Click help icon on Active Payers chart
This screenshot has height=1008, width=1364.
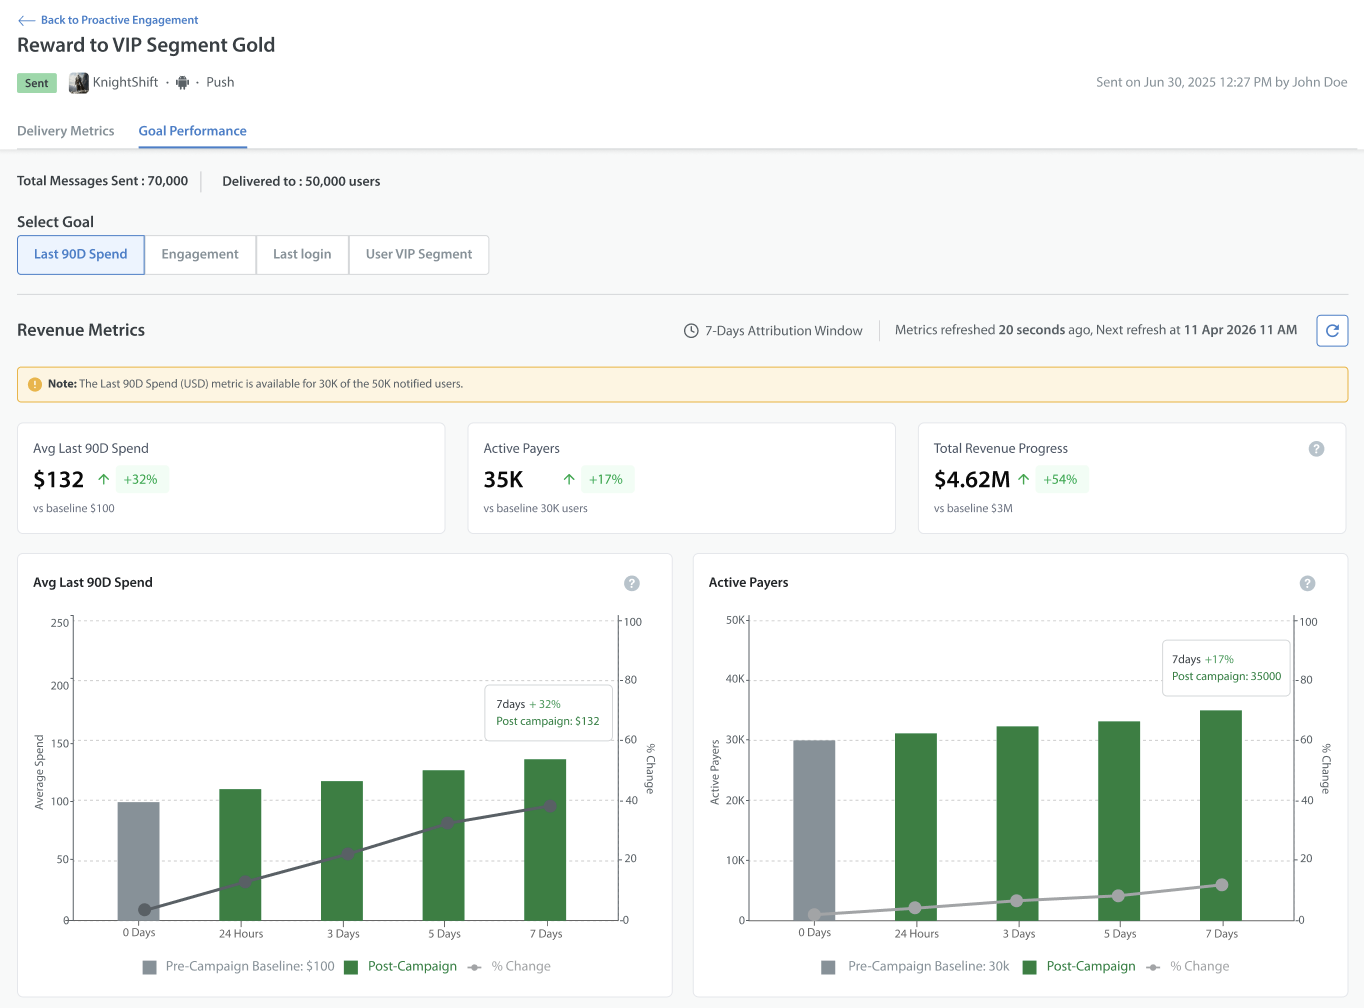(1307, 583)
